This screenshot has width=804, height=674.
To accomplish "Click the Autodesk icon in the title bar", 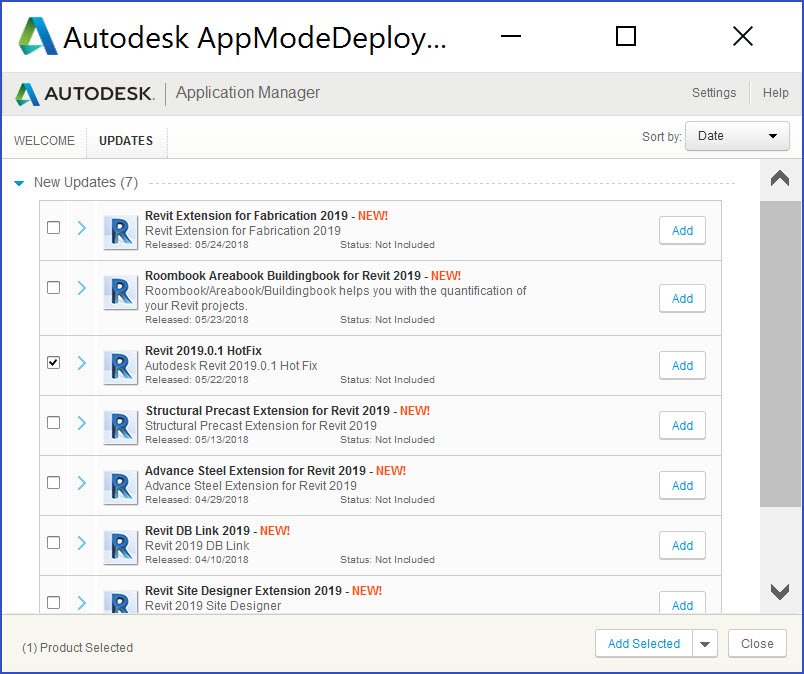I will [x=37, y=36].
